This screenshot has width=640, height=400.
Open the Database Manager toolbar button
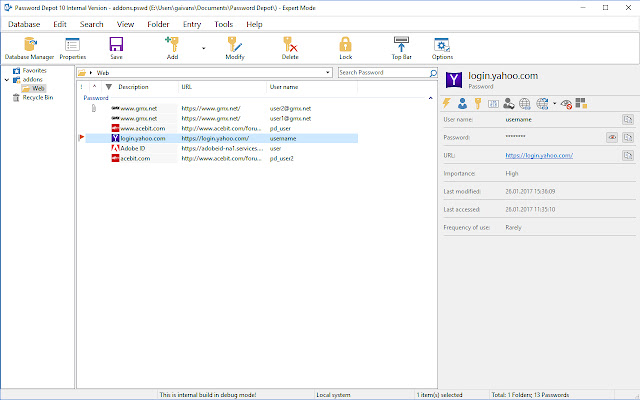point(29,48)
